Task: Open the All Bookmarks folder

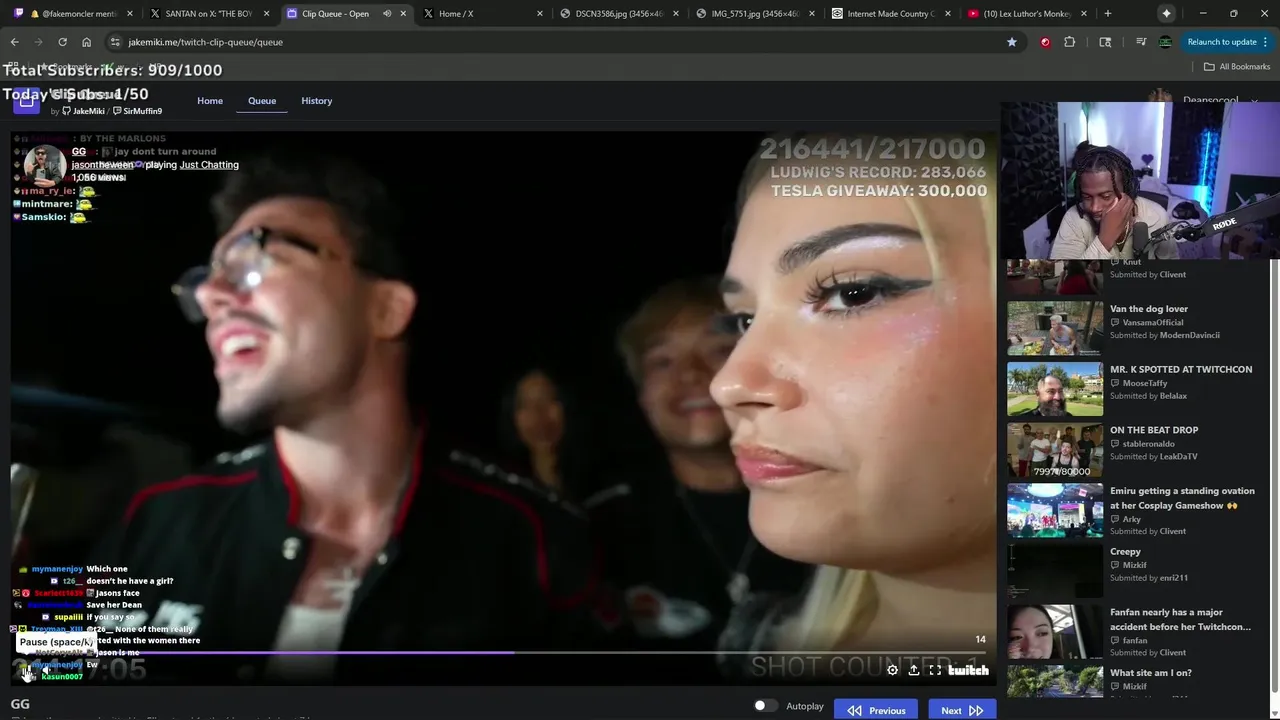Action: coord(1237,67)
